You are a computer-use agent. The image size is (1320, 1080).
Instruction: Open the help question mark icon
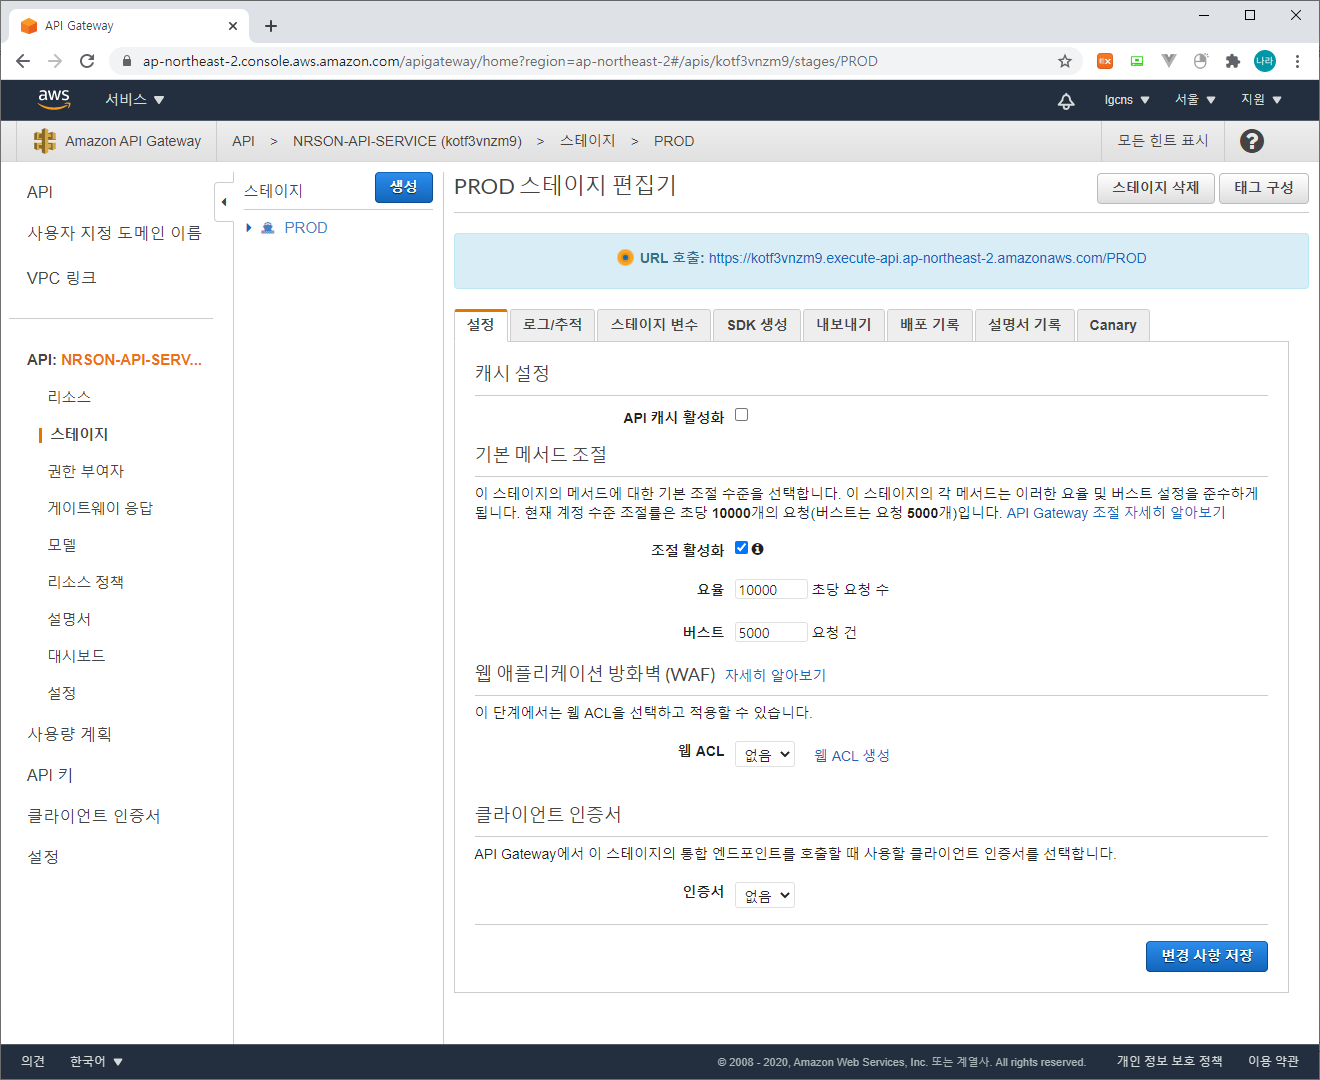pos(1251,141)
